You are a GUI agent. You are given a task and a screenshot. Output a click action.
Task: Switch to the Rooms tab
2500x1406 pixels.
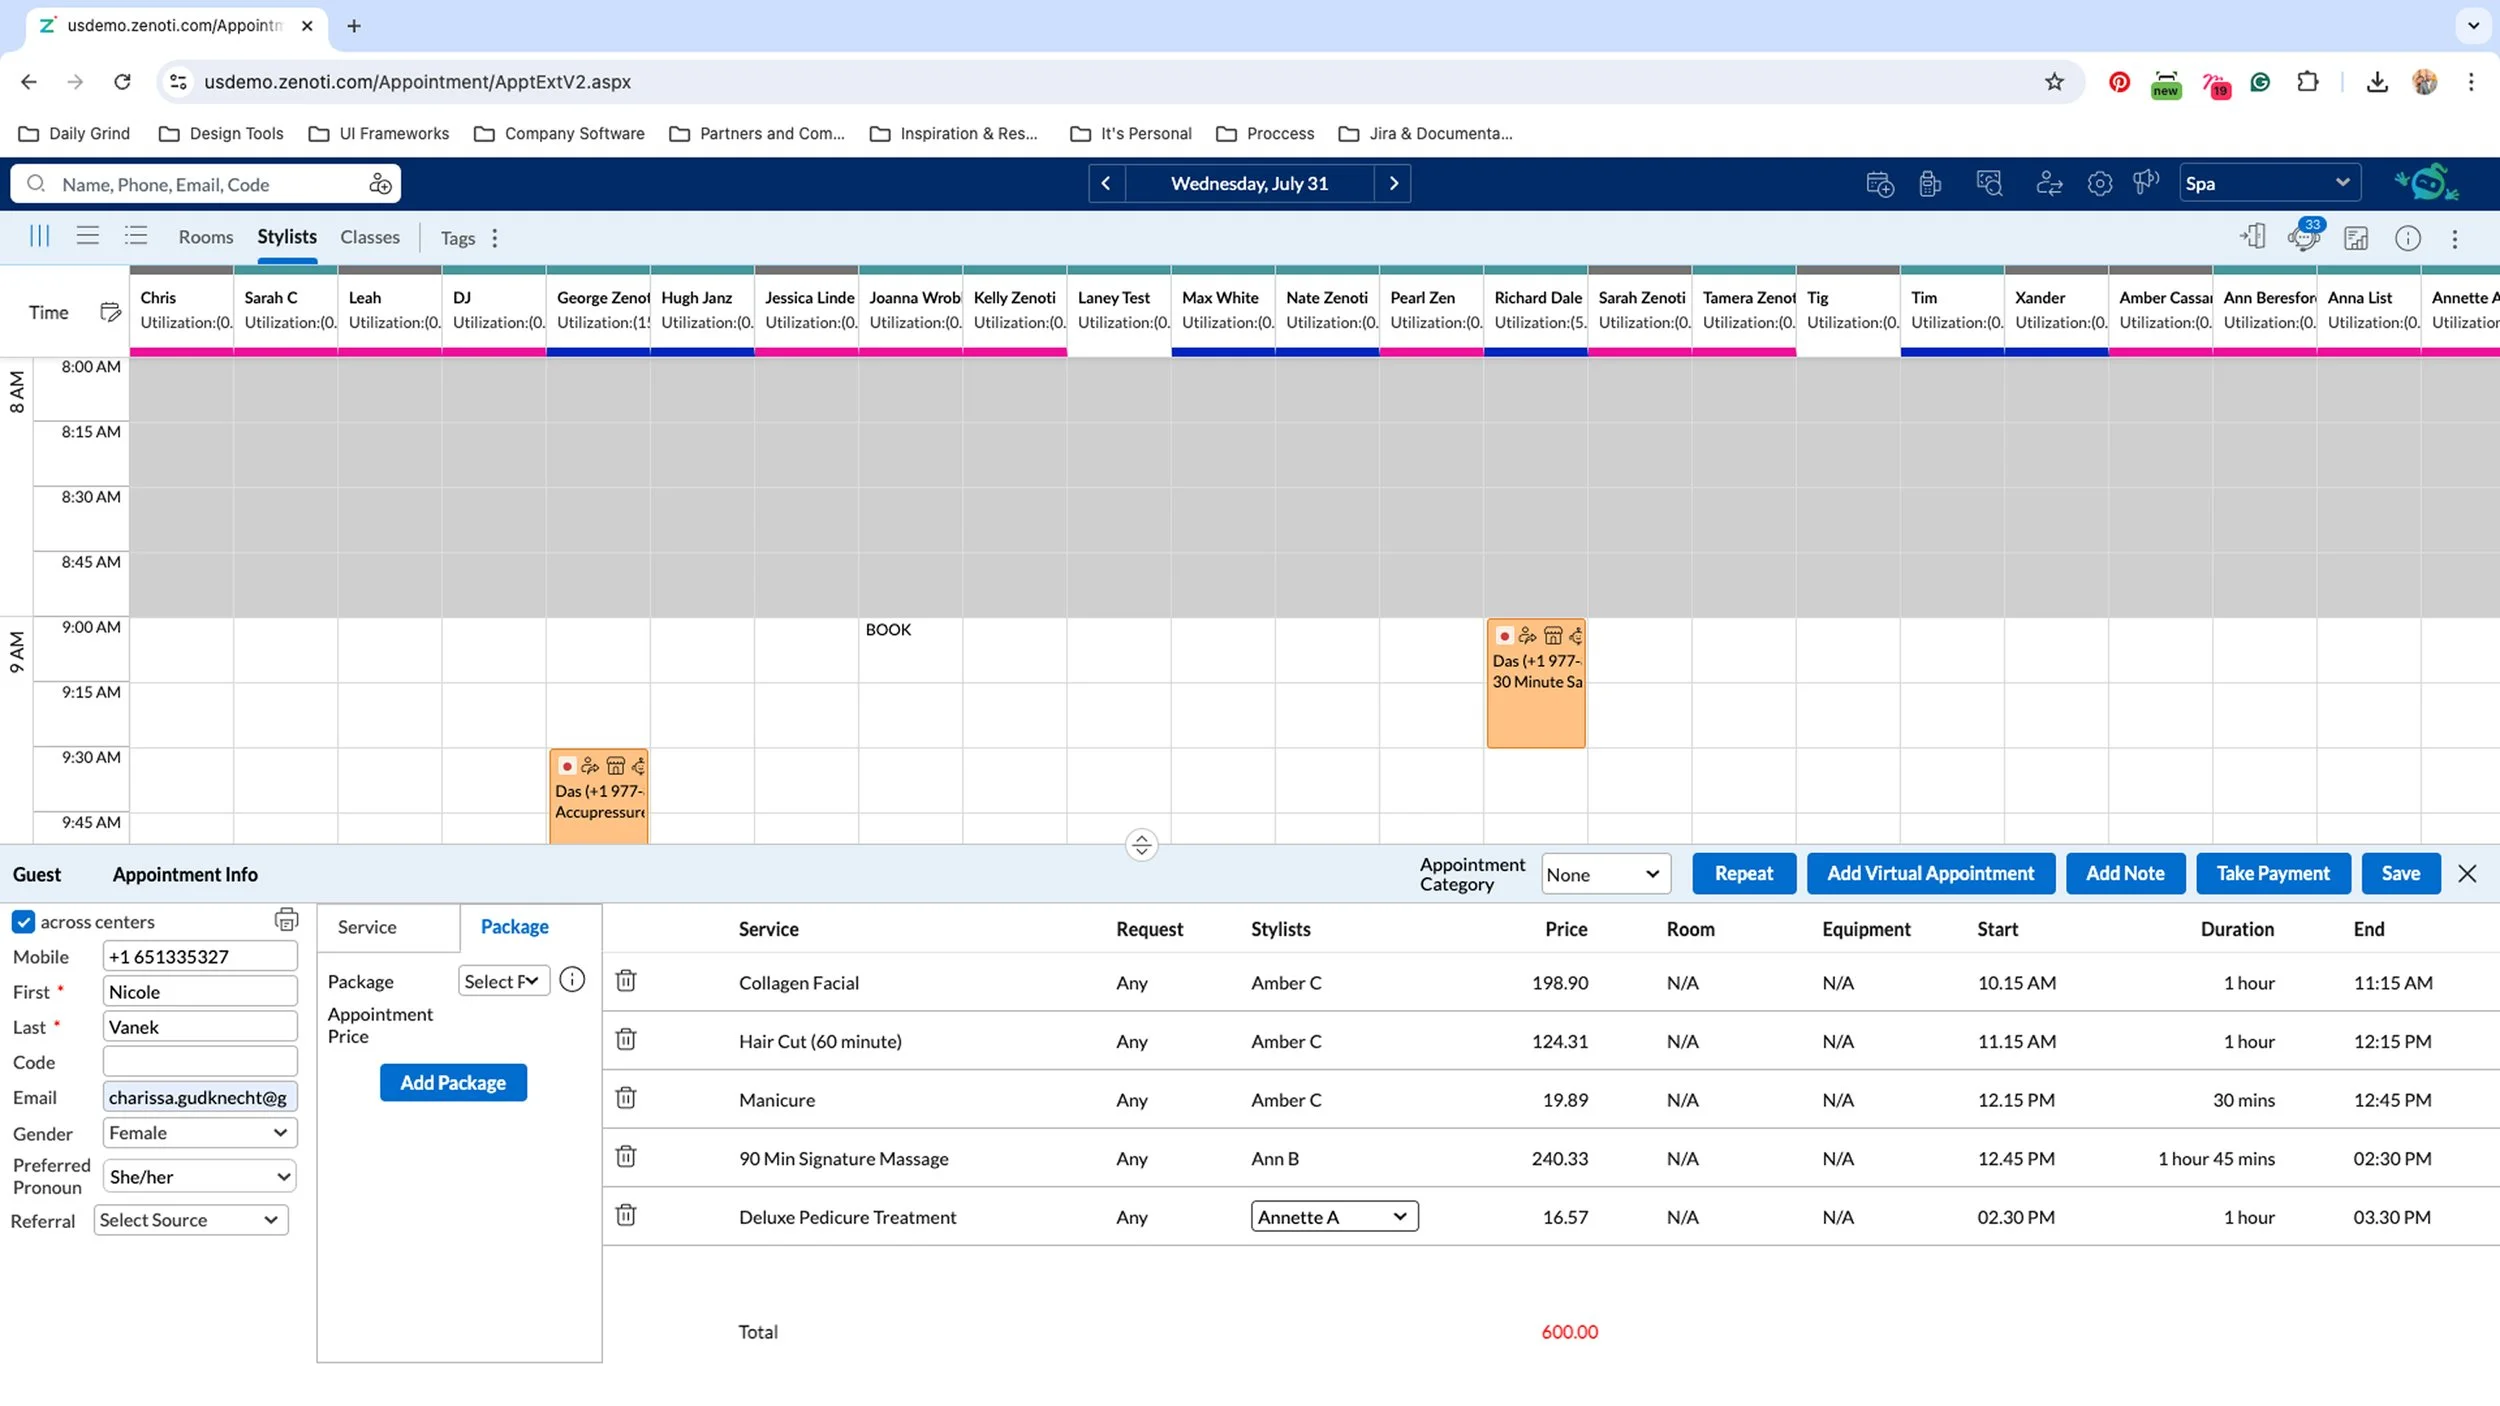[205, 237]
